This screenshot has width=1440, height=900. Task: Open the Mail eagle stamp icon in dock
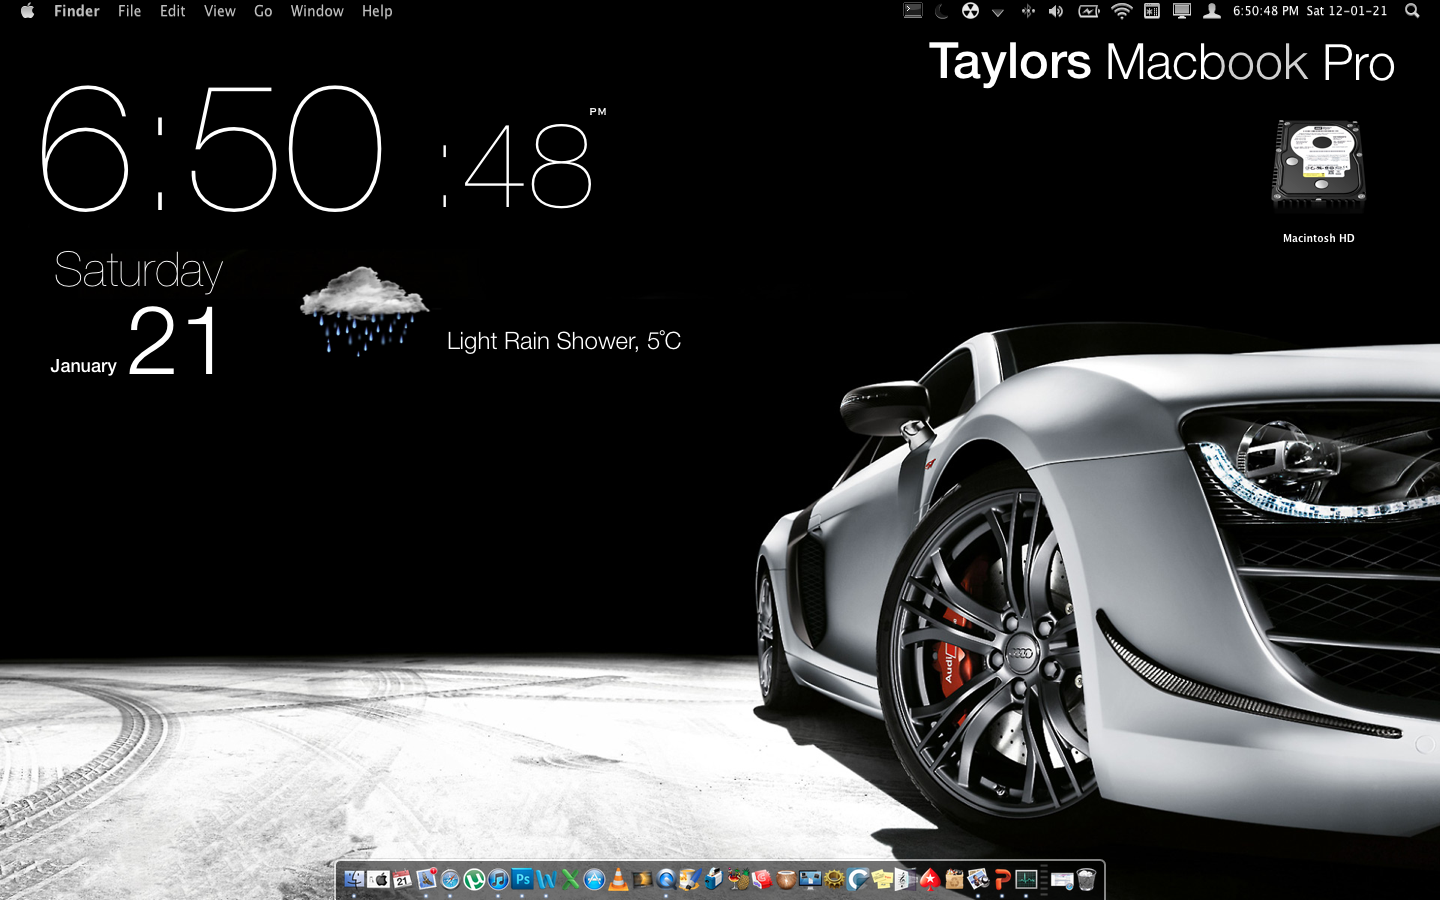coord(426,879)
